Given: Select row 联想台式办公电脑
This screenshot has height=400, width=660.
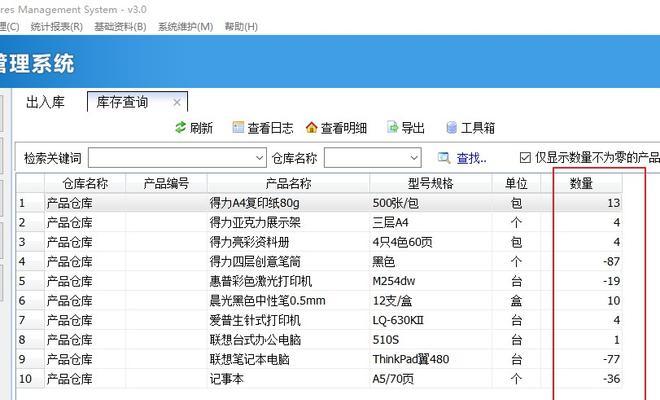Looking at the screenshot, I should click(x=319, y=340).
